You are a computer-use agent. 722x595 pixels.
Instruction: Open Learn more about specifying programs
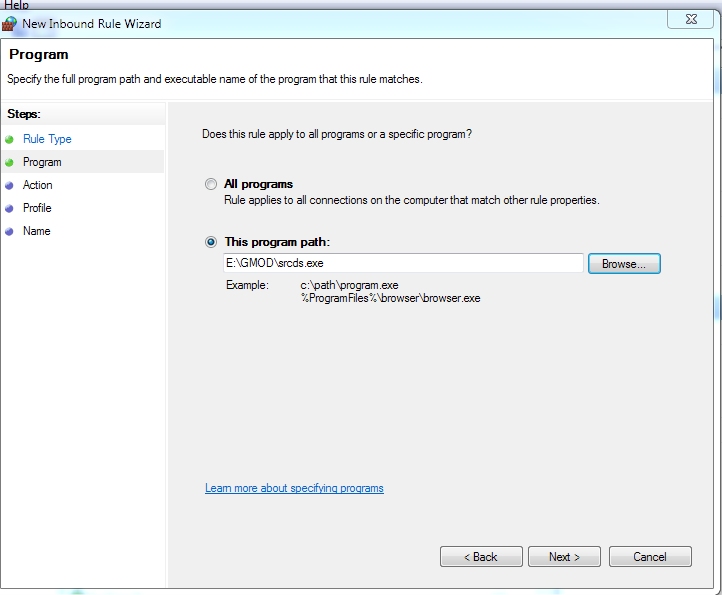(x=294, y=488)
